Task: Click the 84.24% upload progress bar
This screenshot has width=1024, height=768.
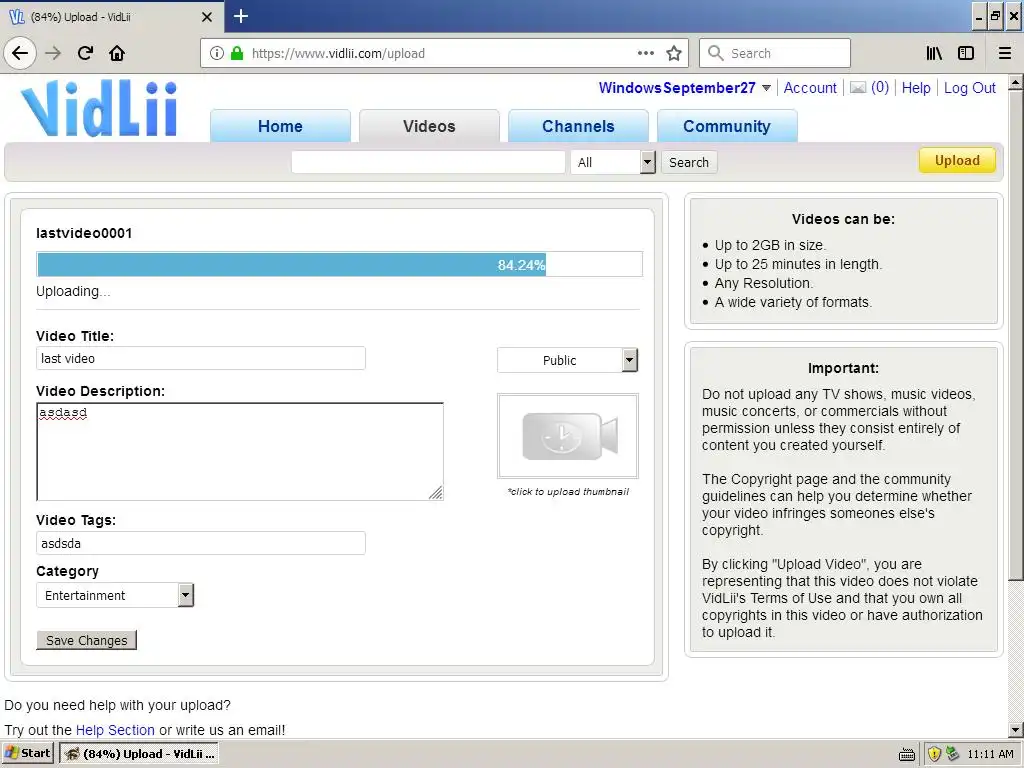Action: (340, 264)
